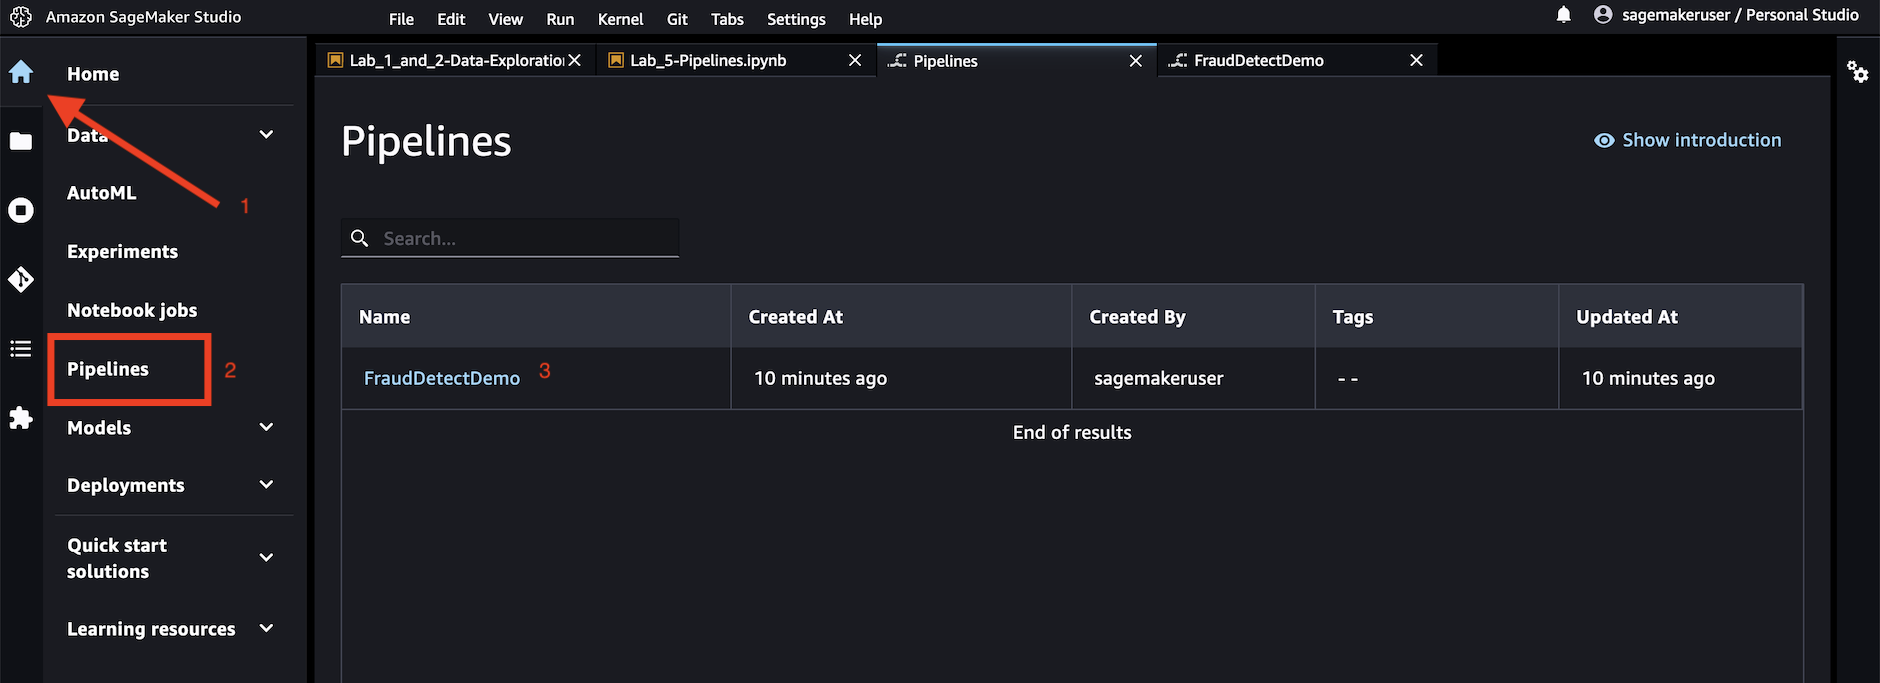The image size is (1880, 683).
Task: Click the pipelines Search field
Action: [510, 238]
